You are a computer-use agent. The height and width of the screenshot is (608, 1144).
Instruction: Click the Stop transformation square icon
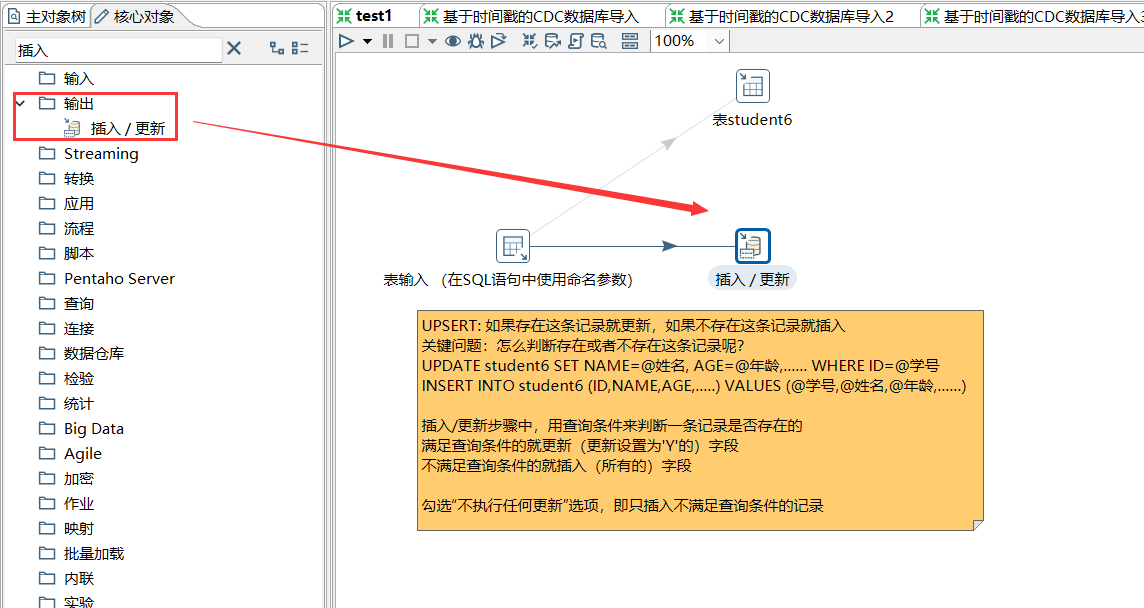(411, 41)
